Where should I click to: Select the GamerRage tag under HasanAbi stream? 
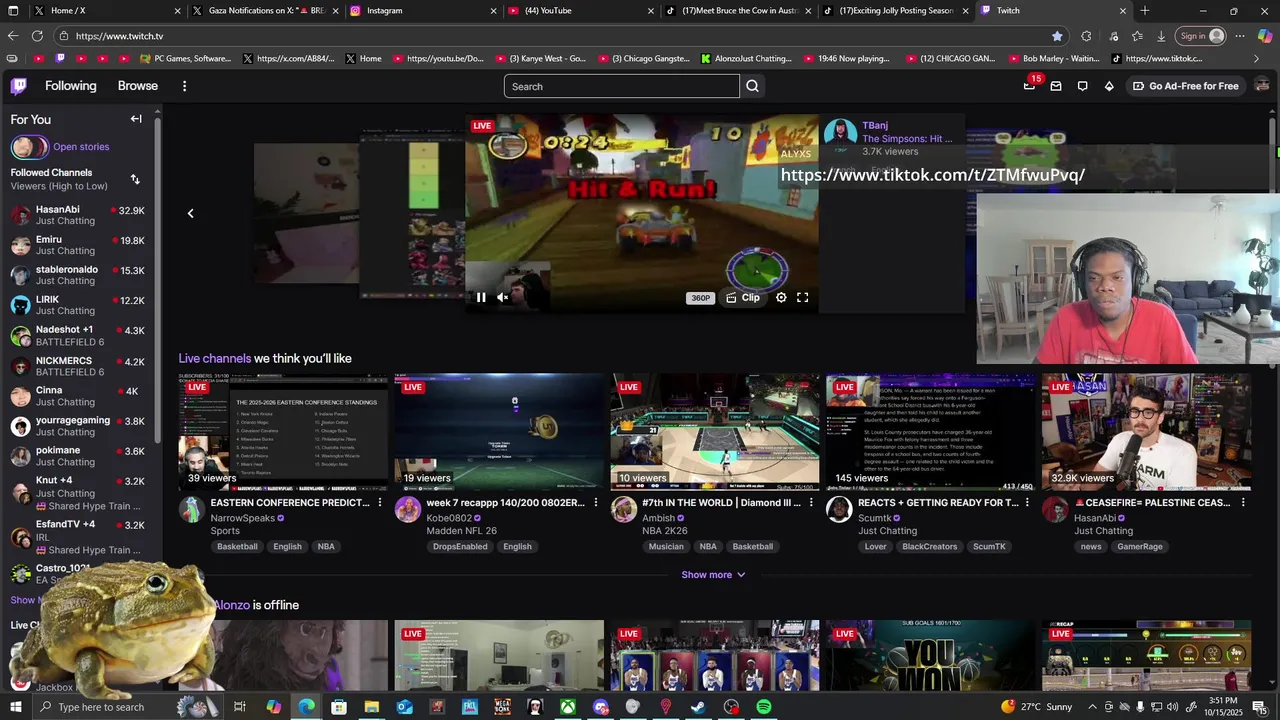point(1140,547)
